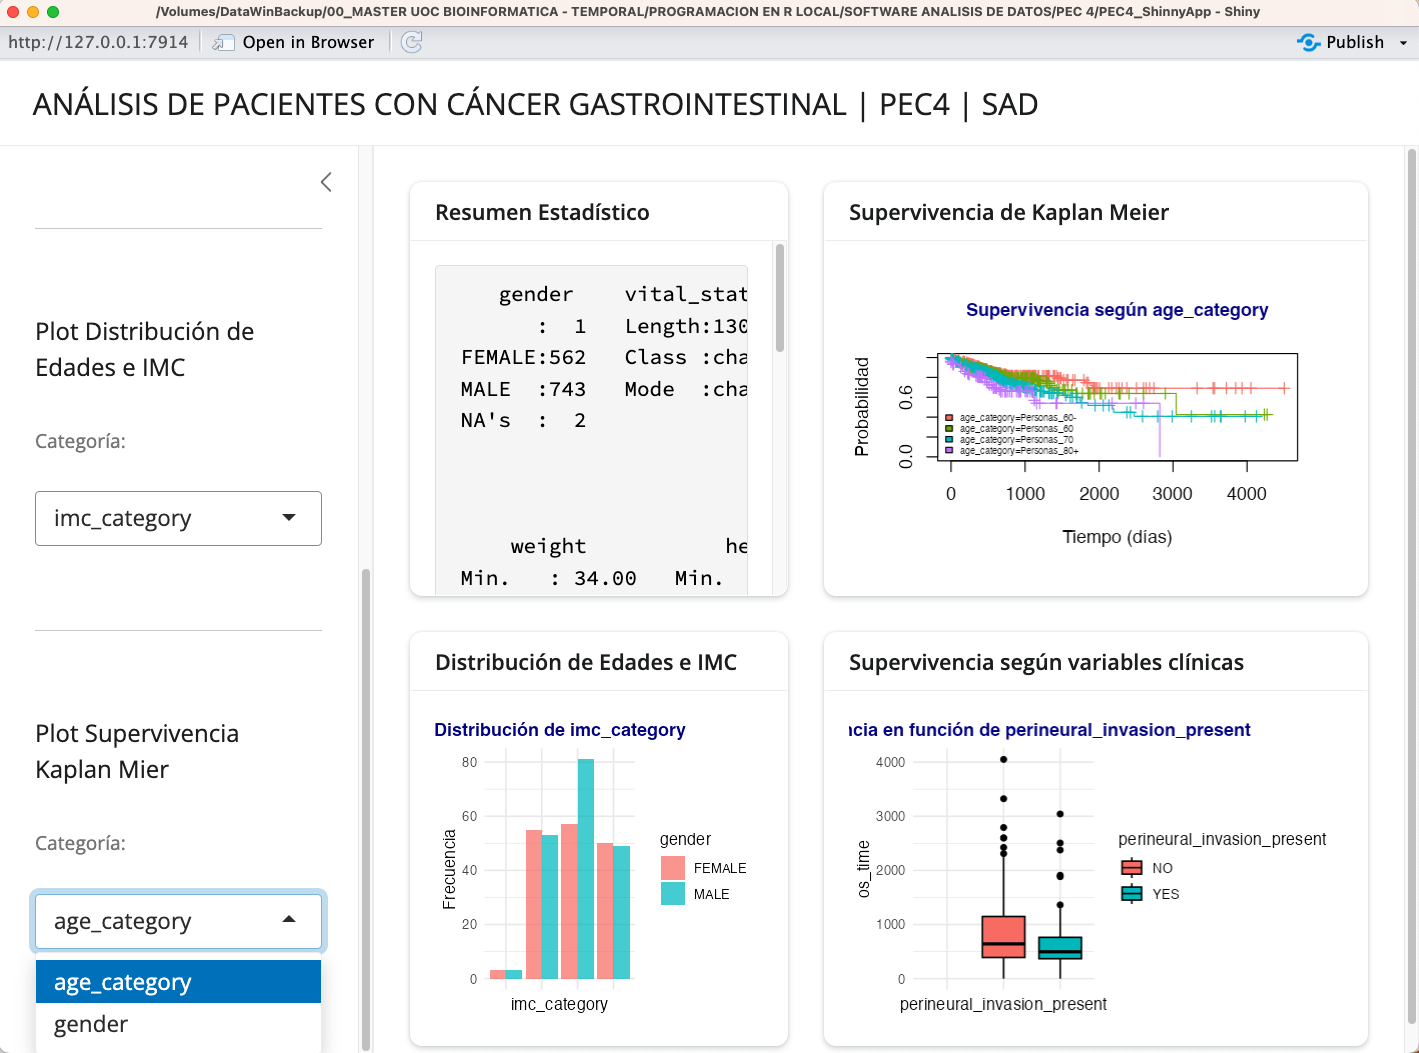Click the MALE legend color swatch

[673, 894]
